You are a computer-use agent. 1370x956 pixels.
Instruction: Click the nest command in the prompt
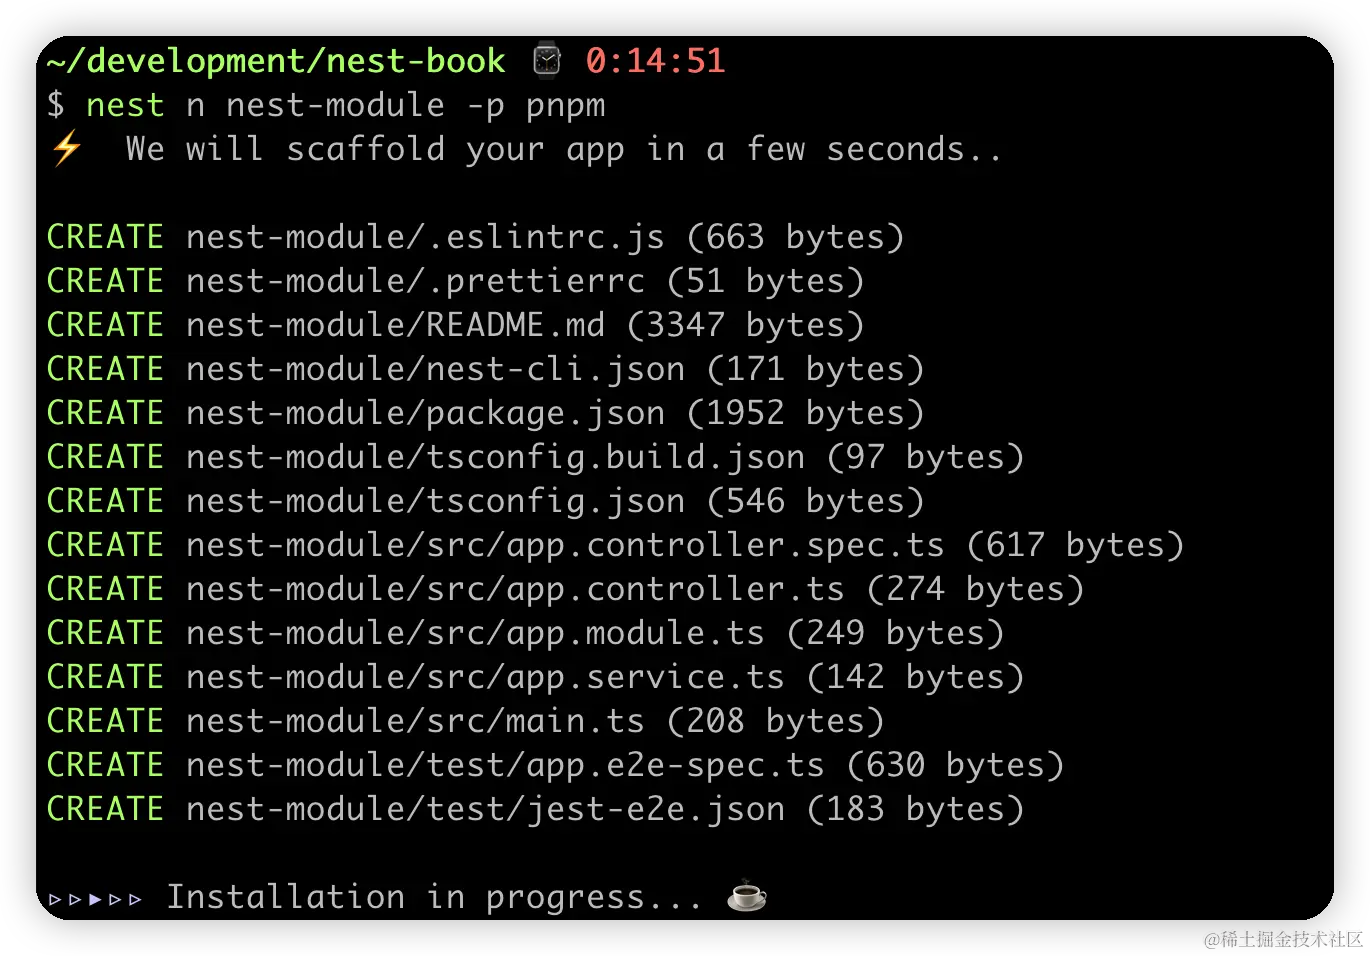tap(125, 105)
